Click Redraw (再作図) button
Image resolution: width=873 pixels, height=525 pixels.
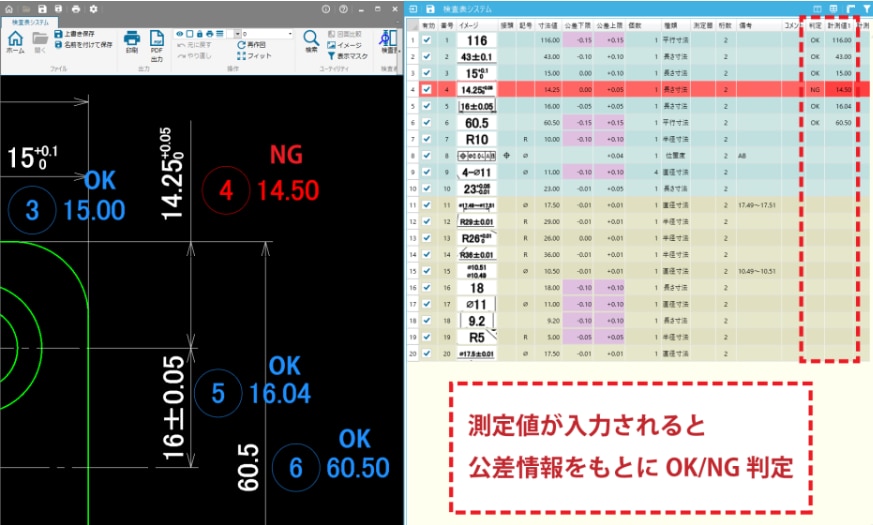252,45
